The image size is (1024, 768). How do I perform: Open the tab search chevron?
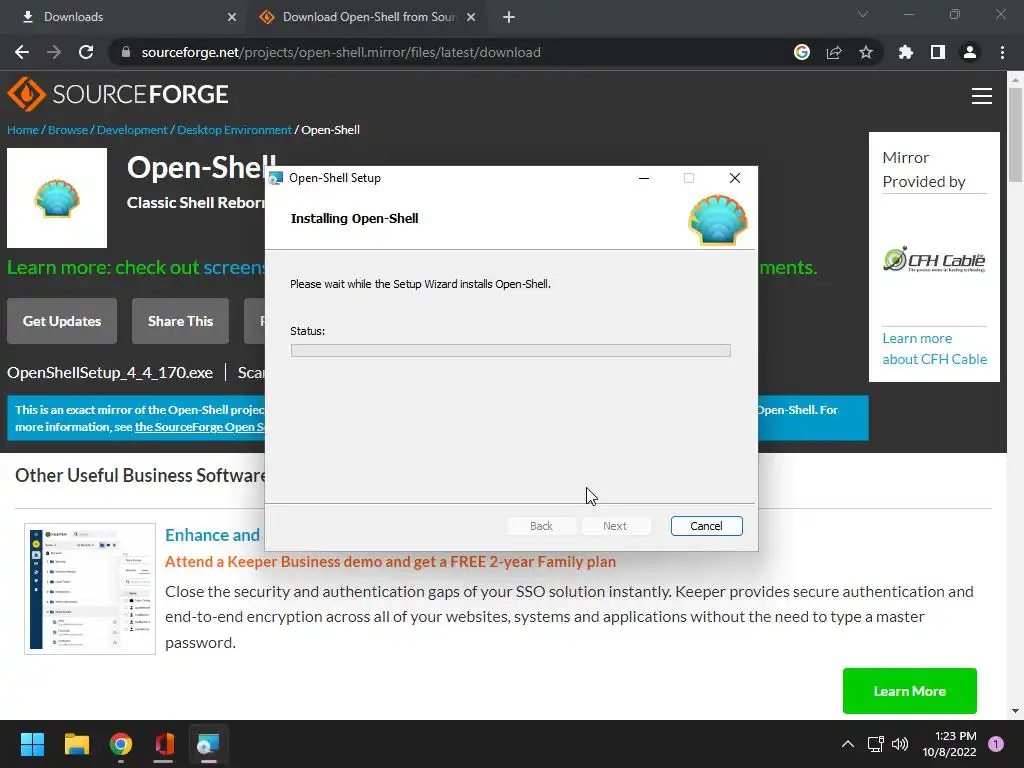(863, 14)
